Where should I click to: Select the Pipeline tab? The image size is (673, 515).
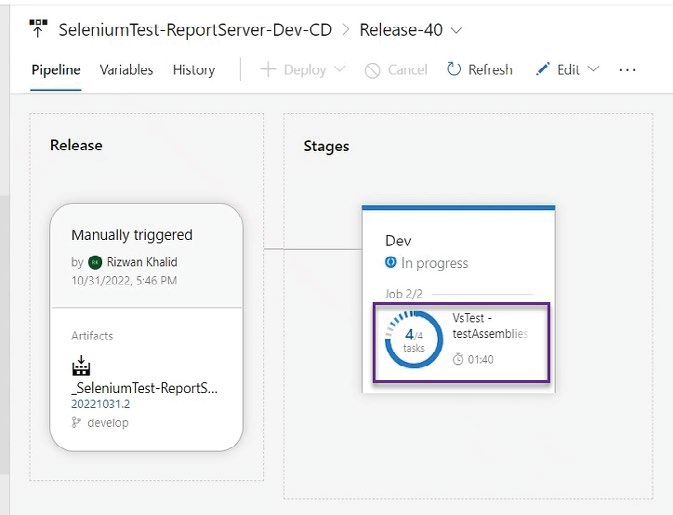(x=55, y=70)
